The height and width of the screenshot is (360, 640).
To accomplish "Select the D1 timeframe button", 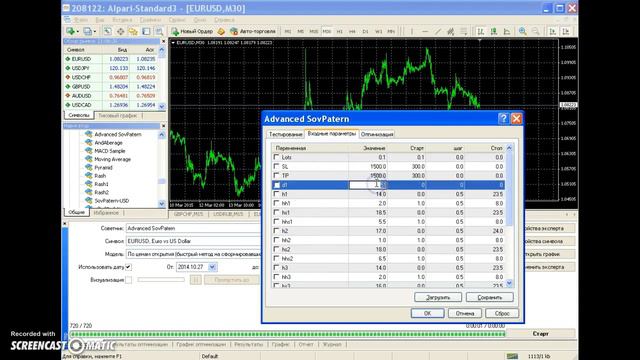I will click(365, 31).
